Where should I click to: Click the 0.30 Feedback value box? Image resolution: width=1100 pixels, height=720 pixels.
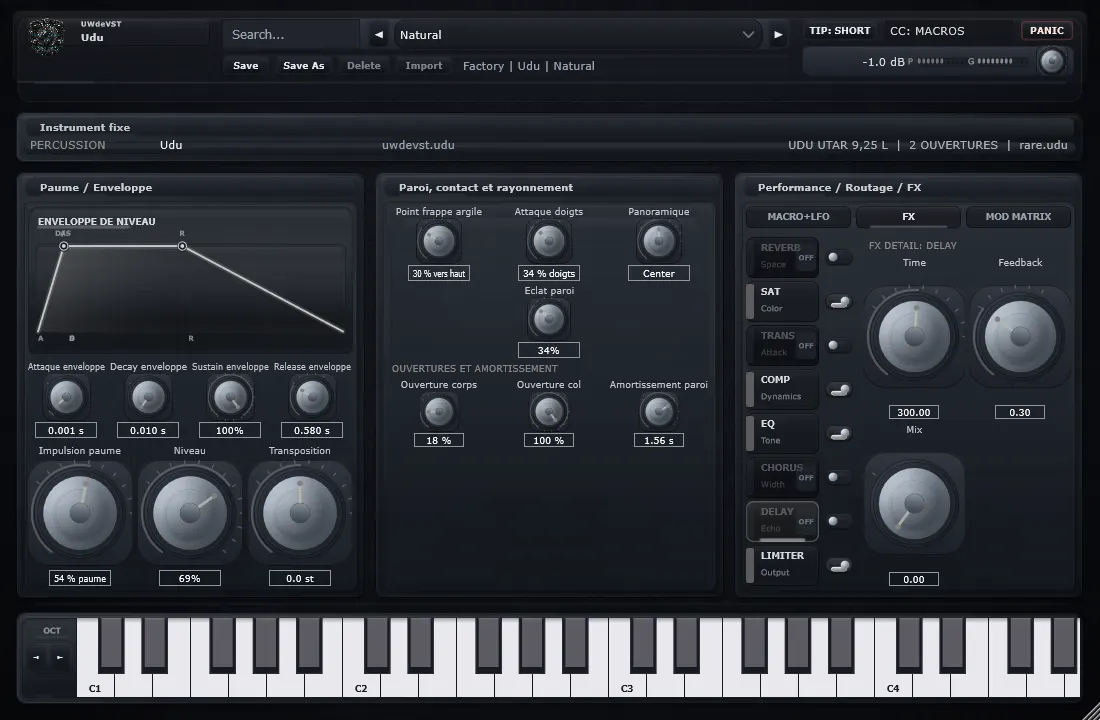coord(1020,412)
